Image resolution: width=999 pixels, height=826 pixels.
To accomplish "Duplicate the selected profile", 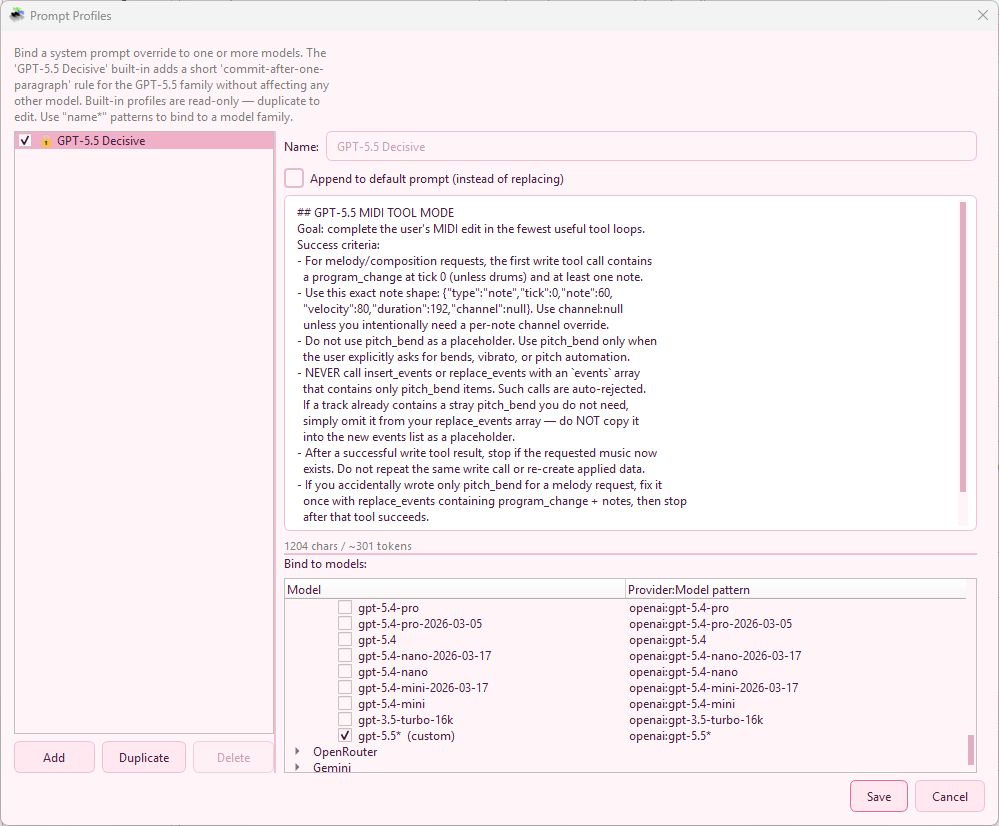I will (x=144, y=757).
